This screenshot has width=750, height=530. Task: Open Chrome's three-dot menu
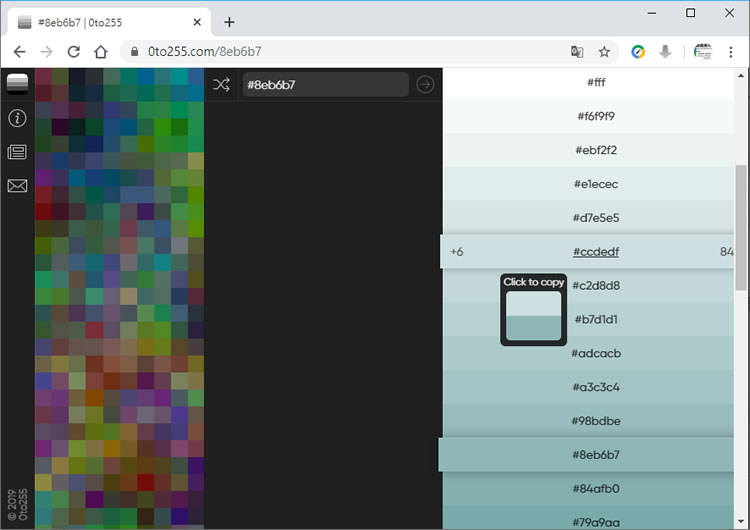pyautogui.click(x=731, y=52)
